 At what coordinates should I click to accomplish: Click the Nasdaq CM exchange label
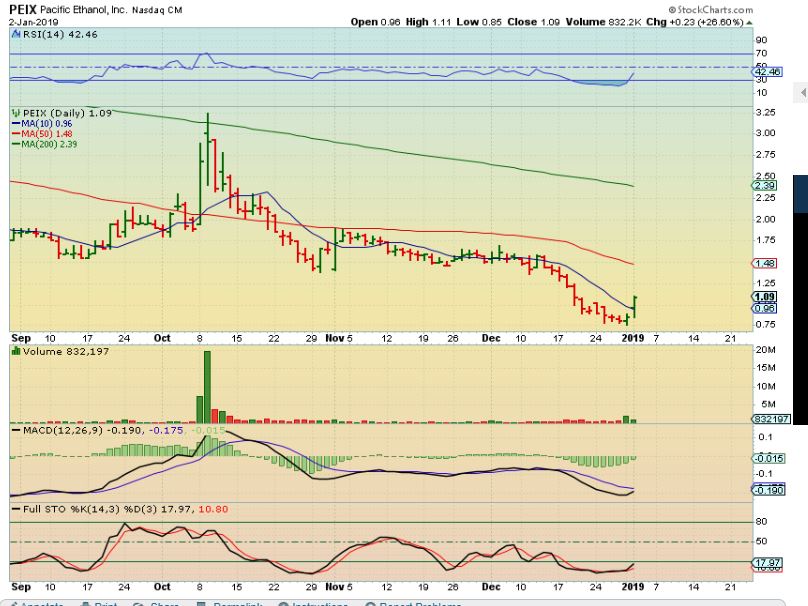pos(157,10)
